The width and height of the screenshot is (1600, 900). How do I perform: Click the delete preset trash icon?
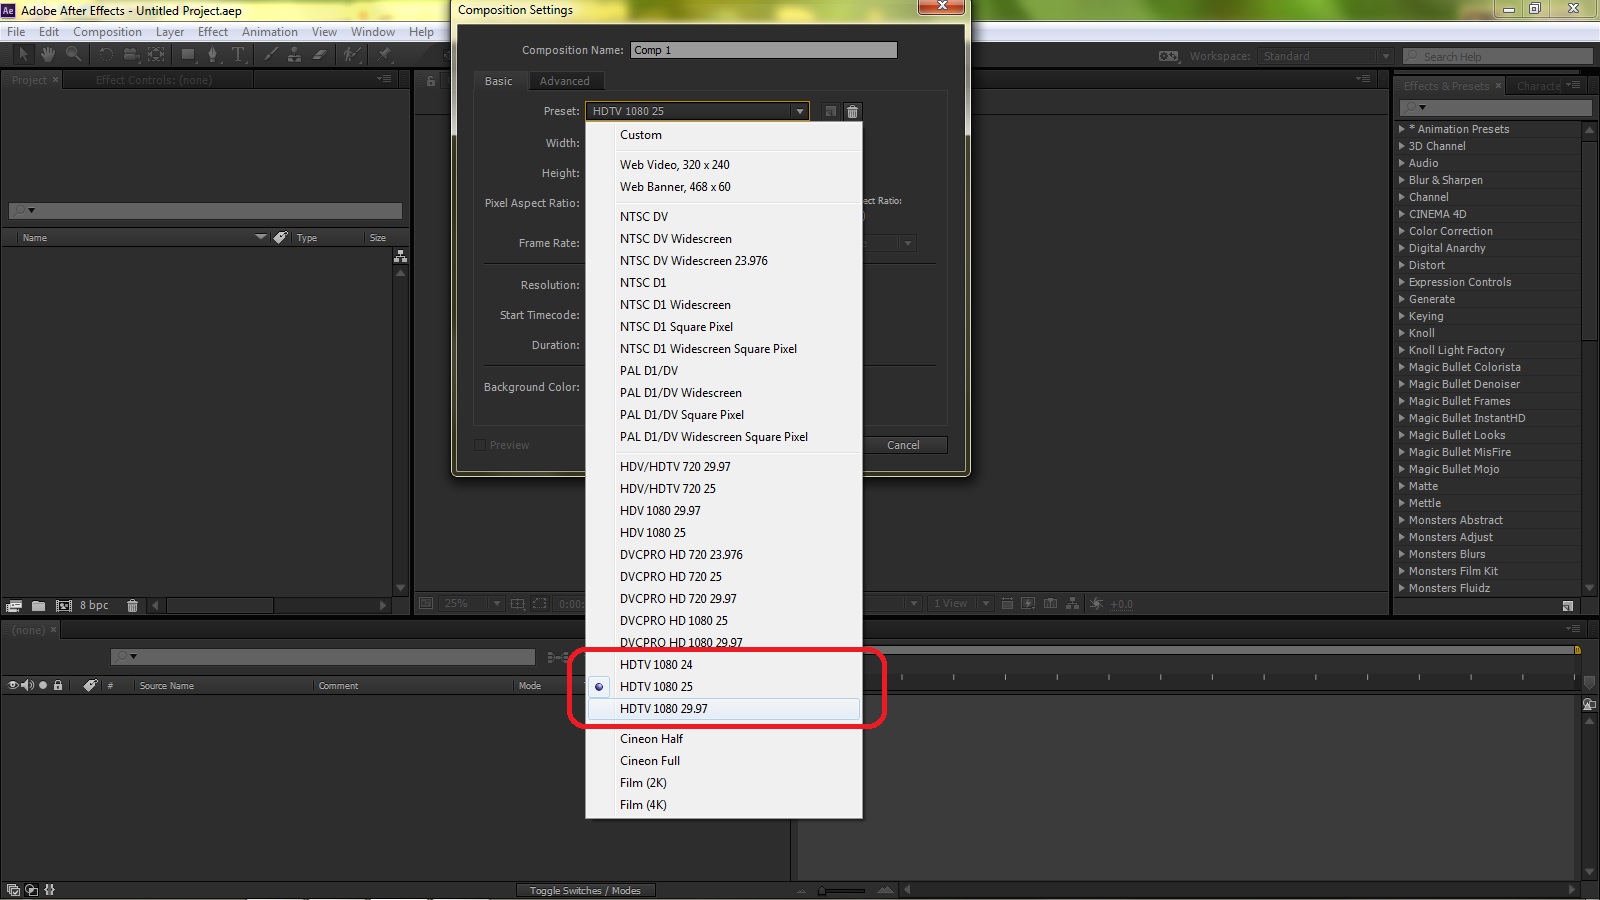pyautogui.click(x=852, y=111)
